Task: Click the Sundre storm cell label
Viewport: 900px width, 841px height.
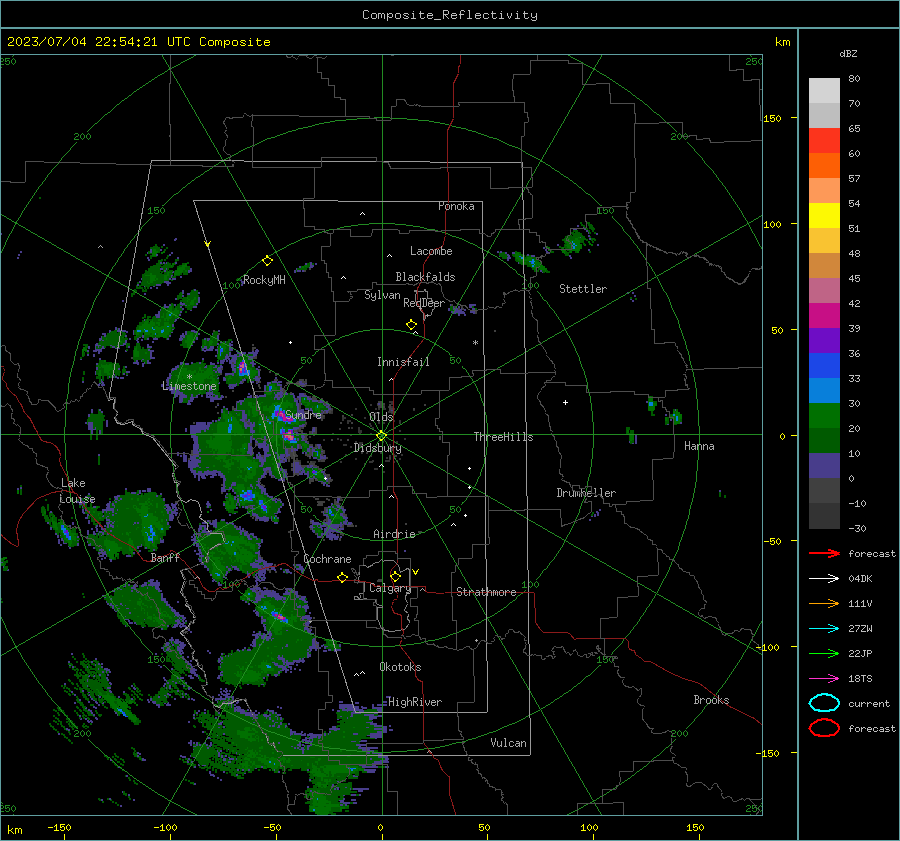Action: 303,415
